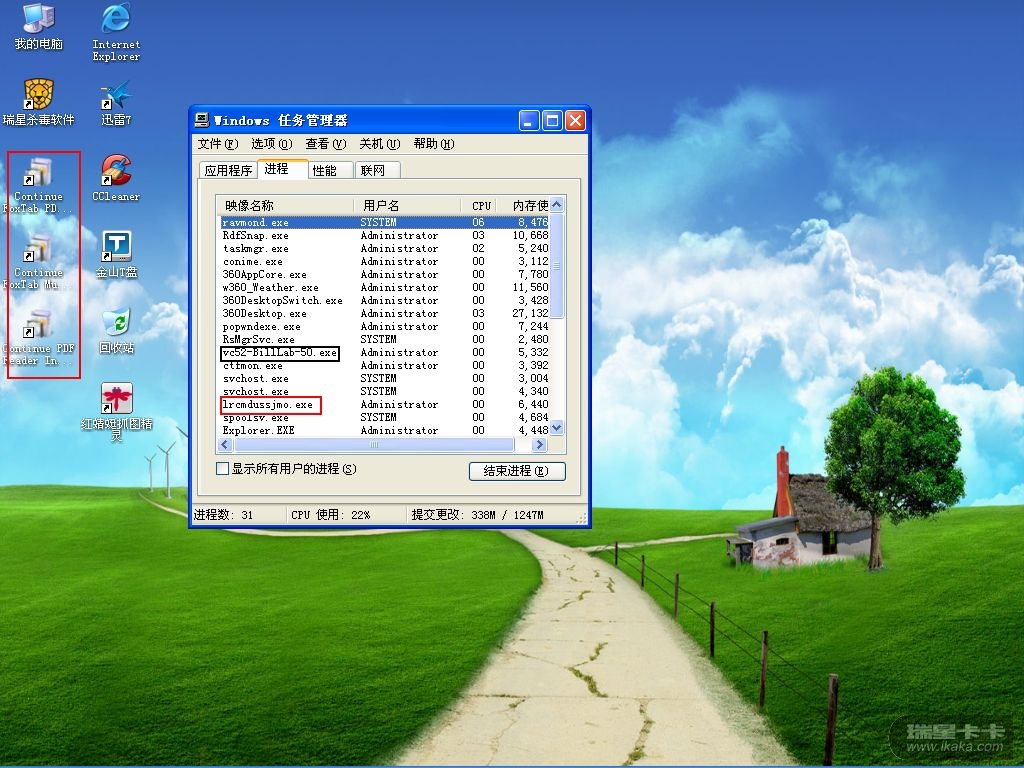Click the horizontal scrollbar thumb
The height and width of the screenshot is (768, 1024).
point(374,445)
